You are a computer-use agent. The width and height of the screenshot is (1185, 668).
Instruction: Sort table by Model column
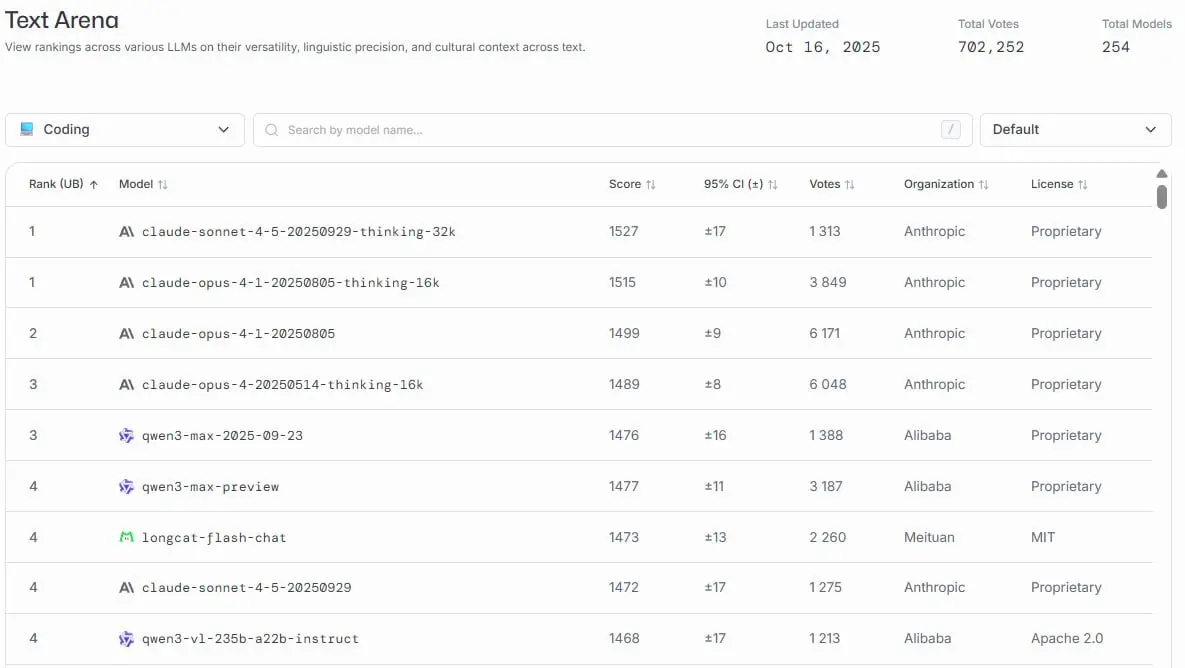tap(143, 184)
